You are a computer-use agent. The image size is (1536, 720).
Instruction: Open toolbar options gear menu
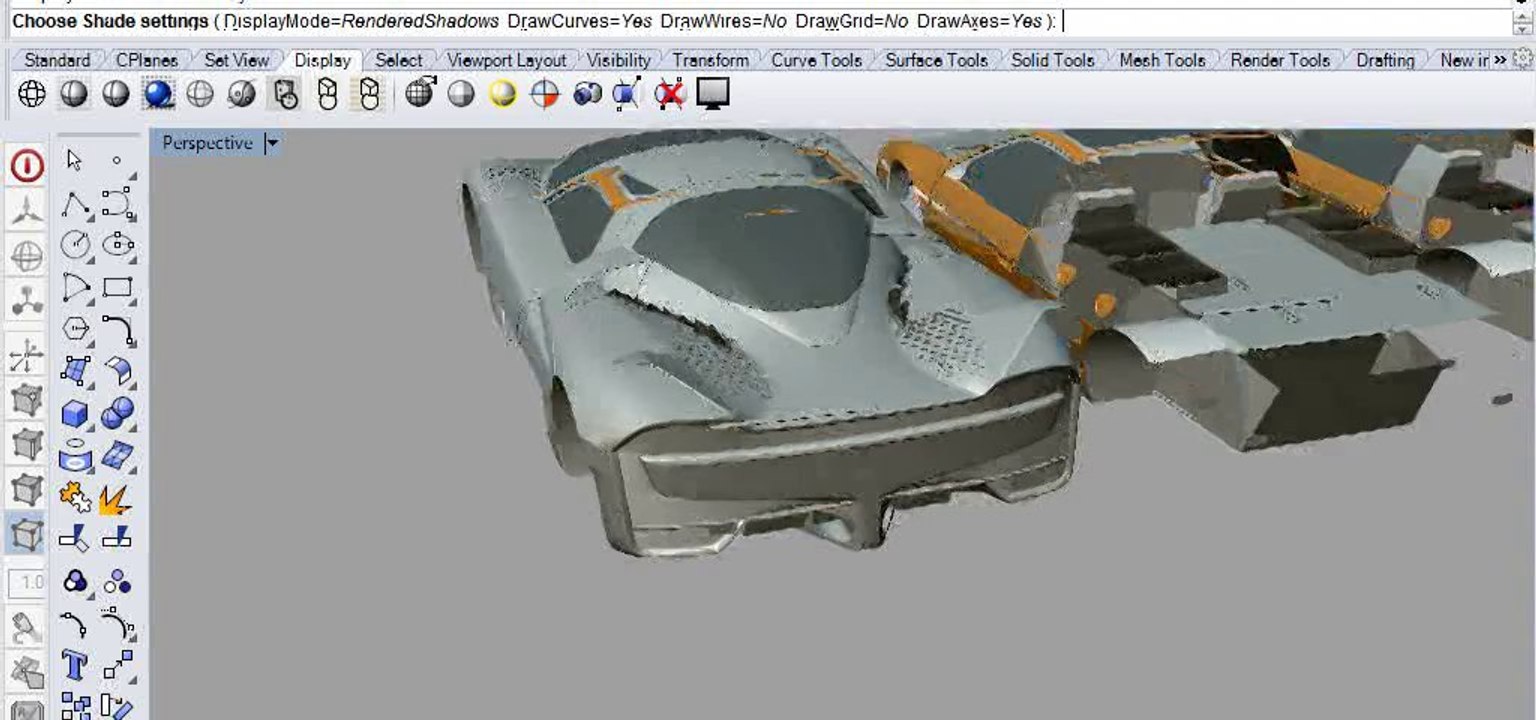click(x=1522, y=59)
